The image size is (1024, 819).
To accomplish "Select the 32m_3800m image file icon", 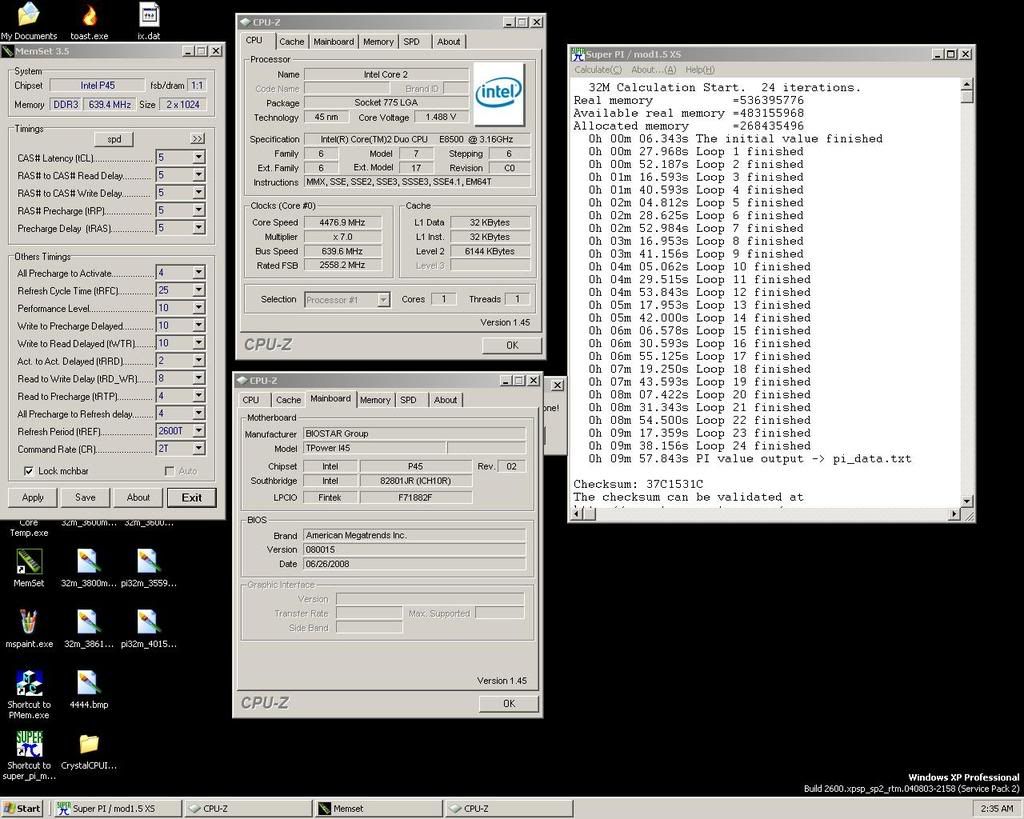I will (88, 562).
